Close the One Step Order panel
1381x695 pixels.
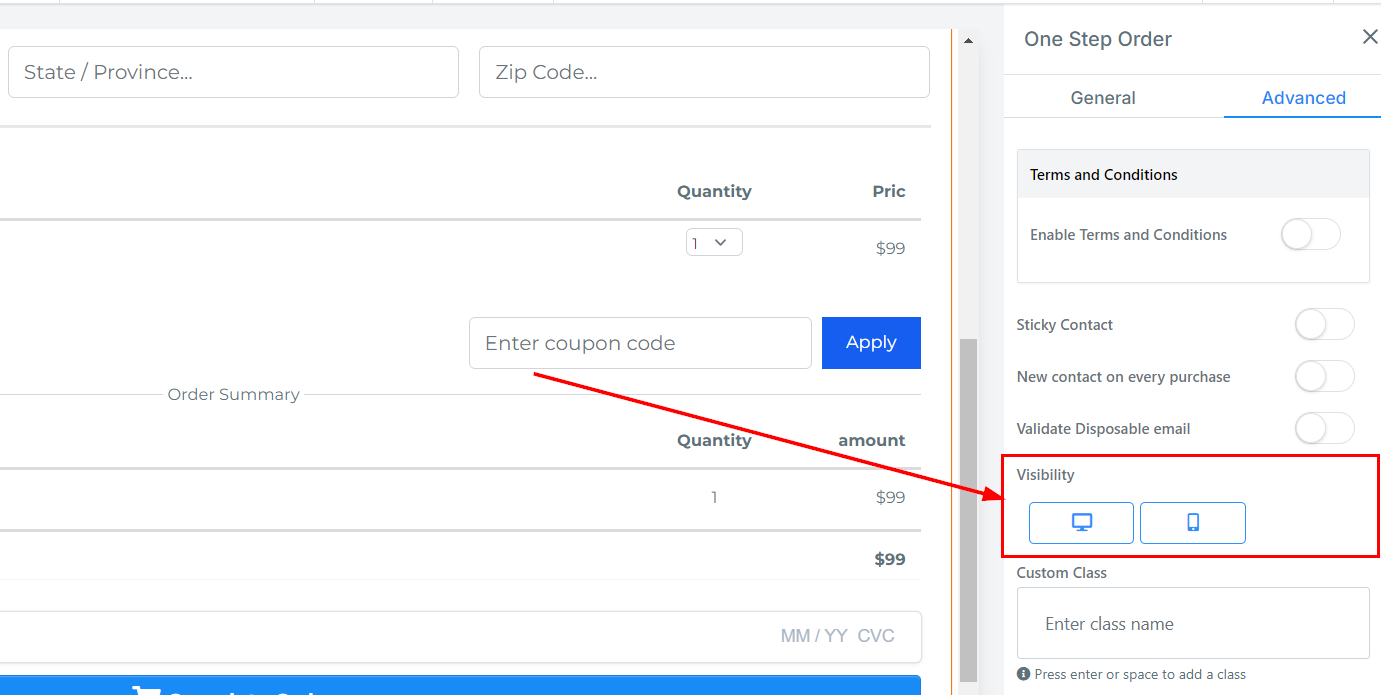click(1369, 37)
